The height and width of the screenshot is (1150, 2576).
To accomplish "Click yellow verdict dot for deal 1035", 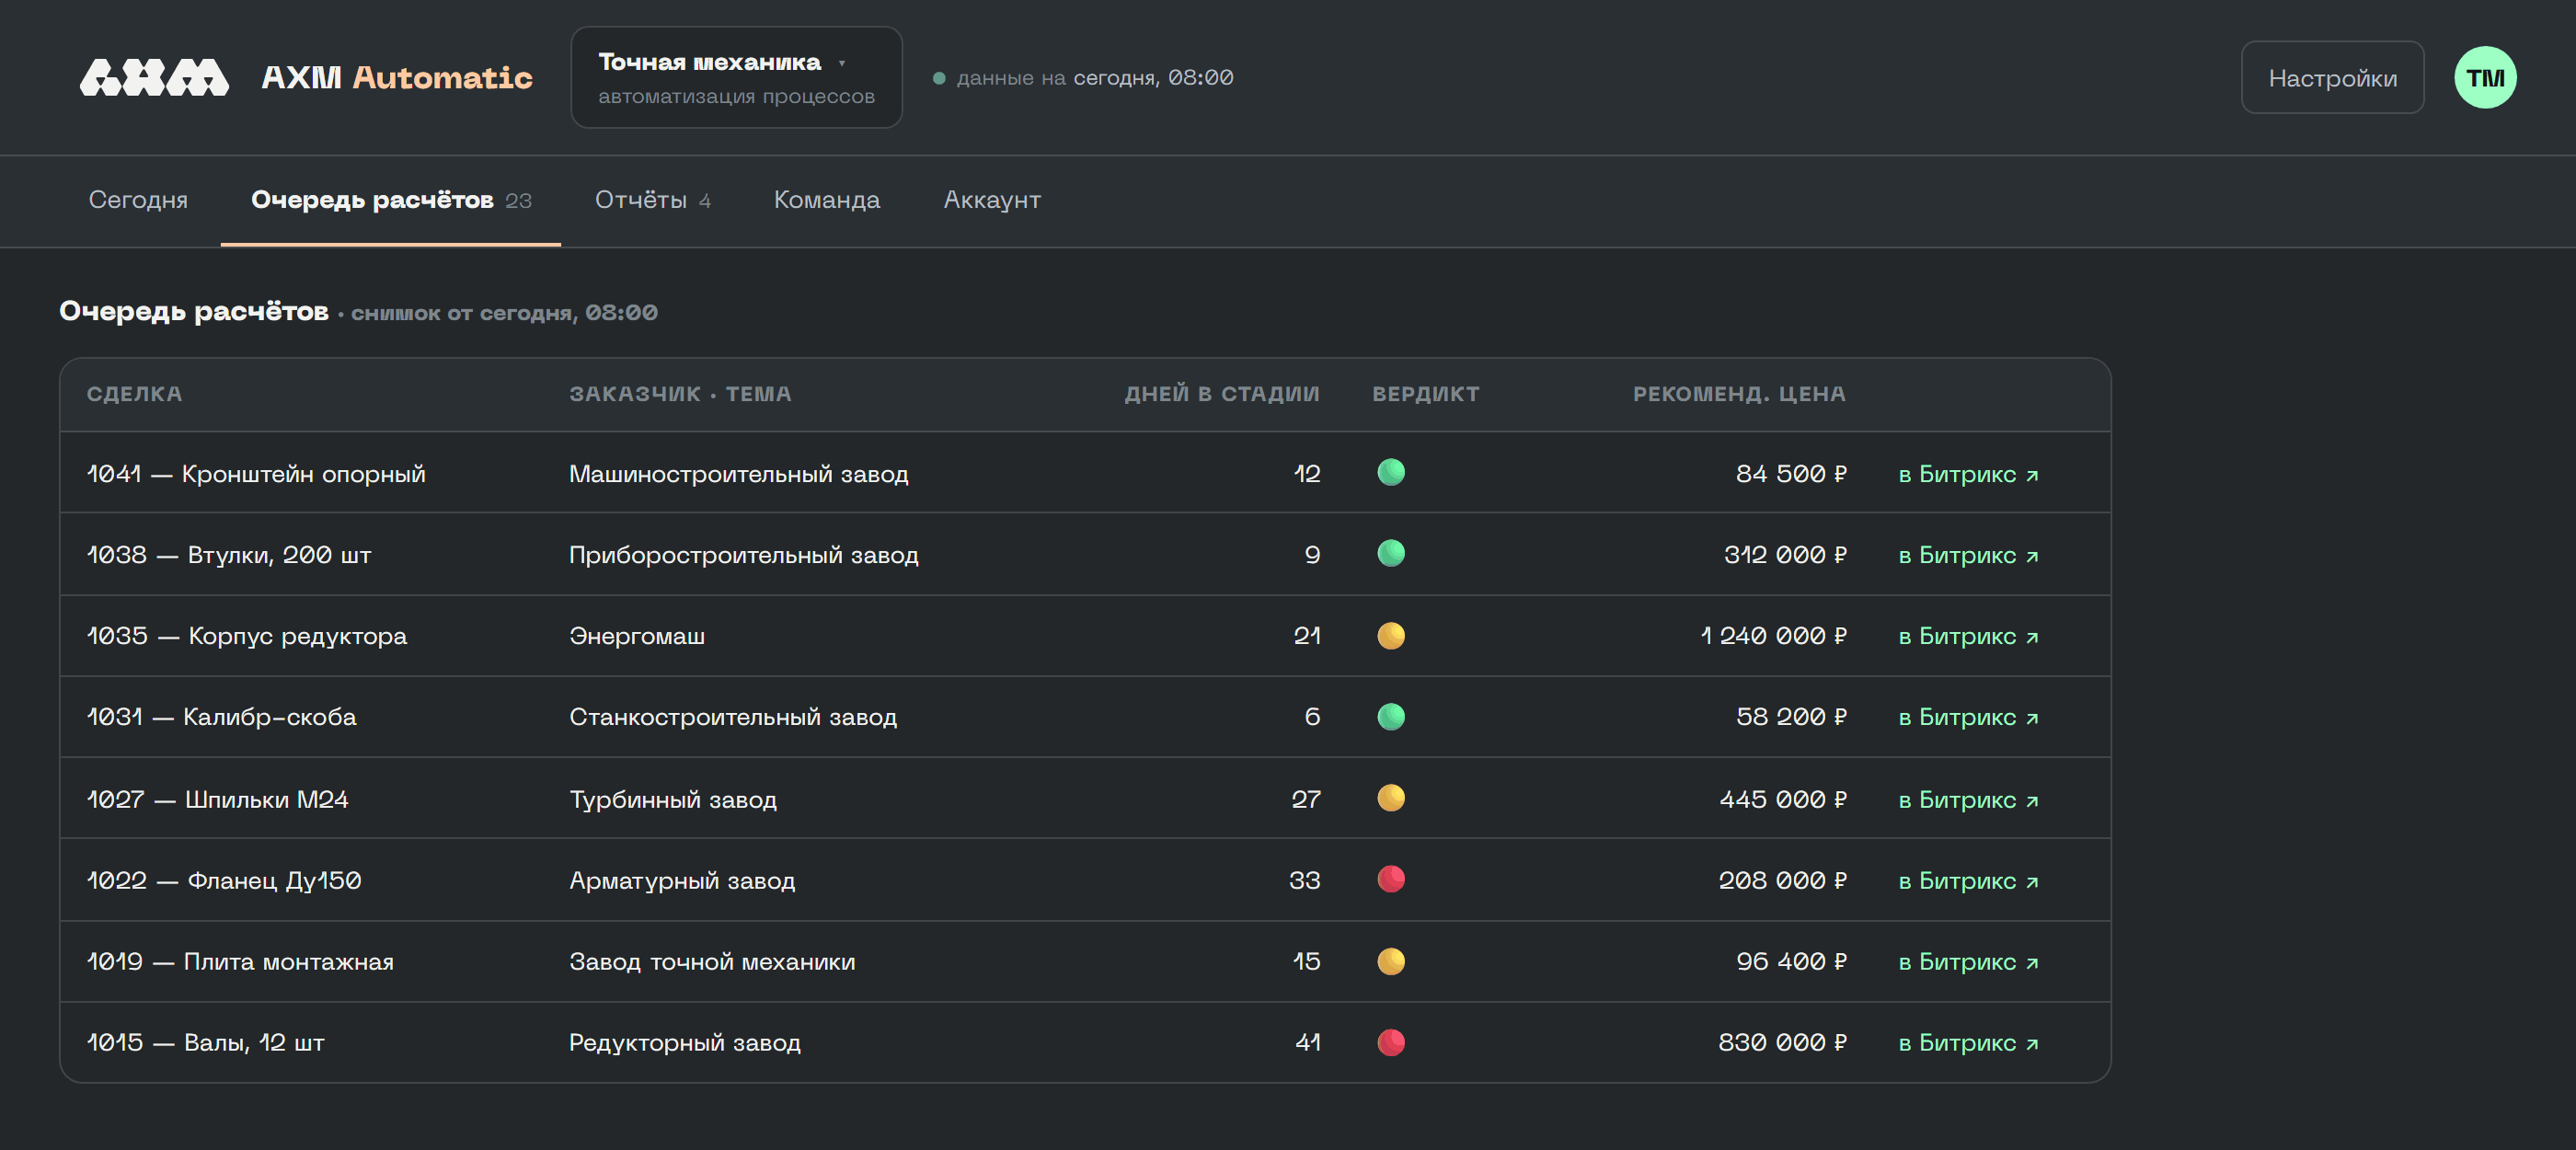I will coord(1390,635).
